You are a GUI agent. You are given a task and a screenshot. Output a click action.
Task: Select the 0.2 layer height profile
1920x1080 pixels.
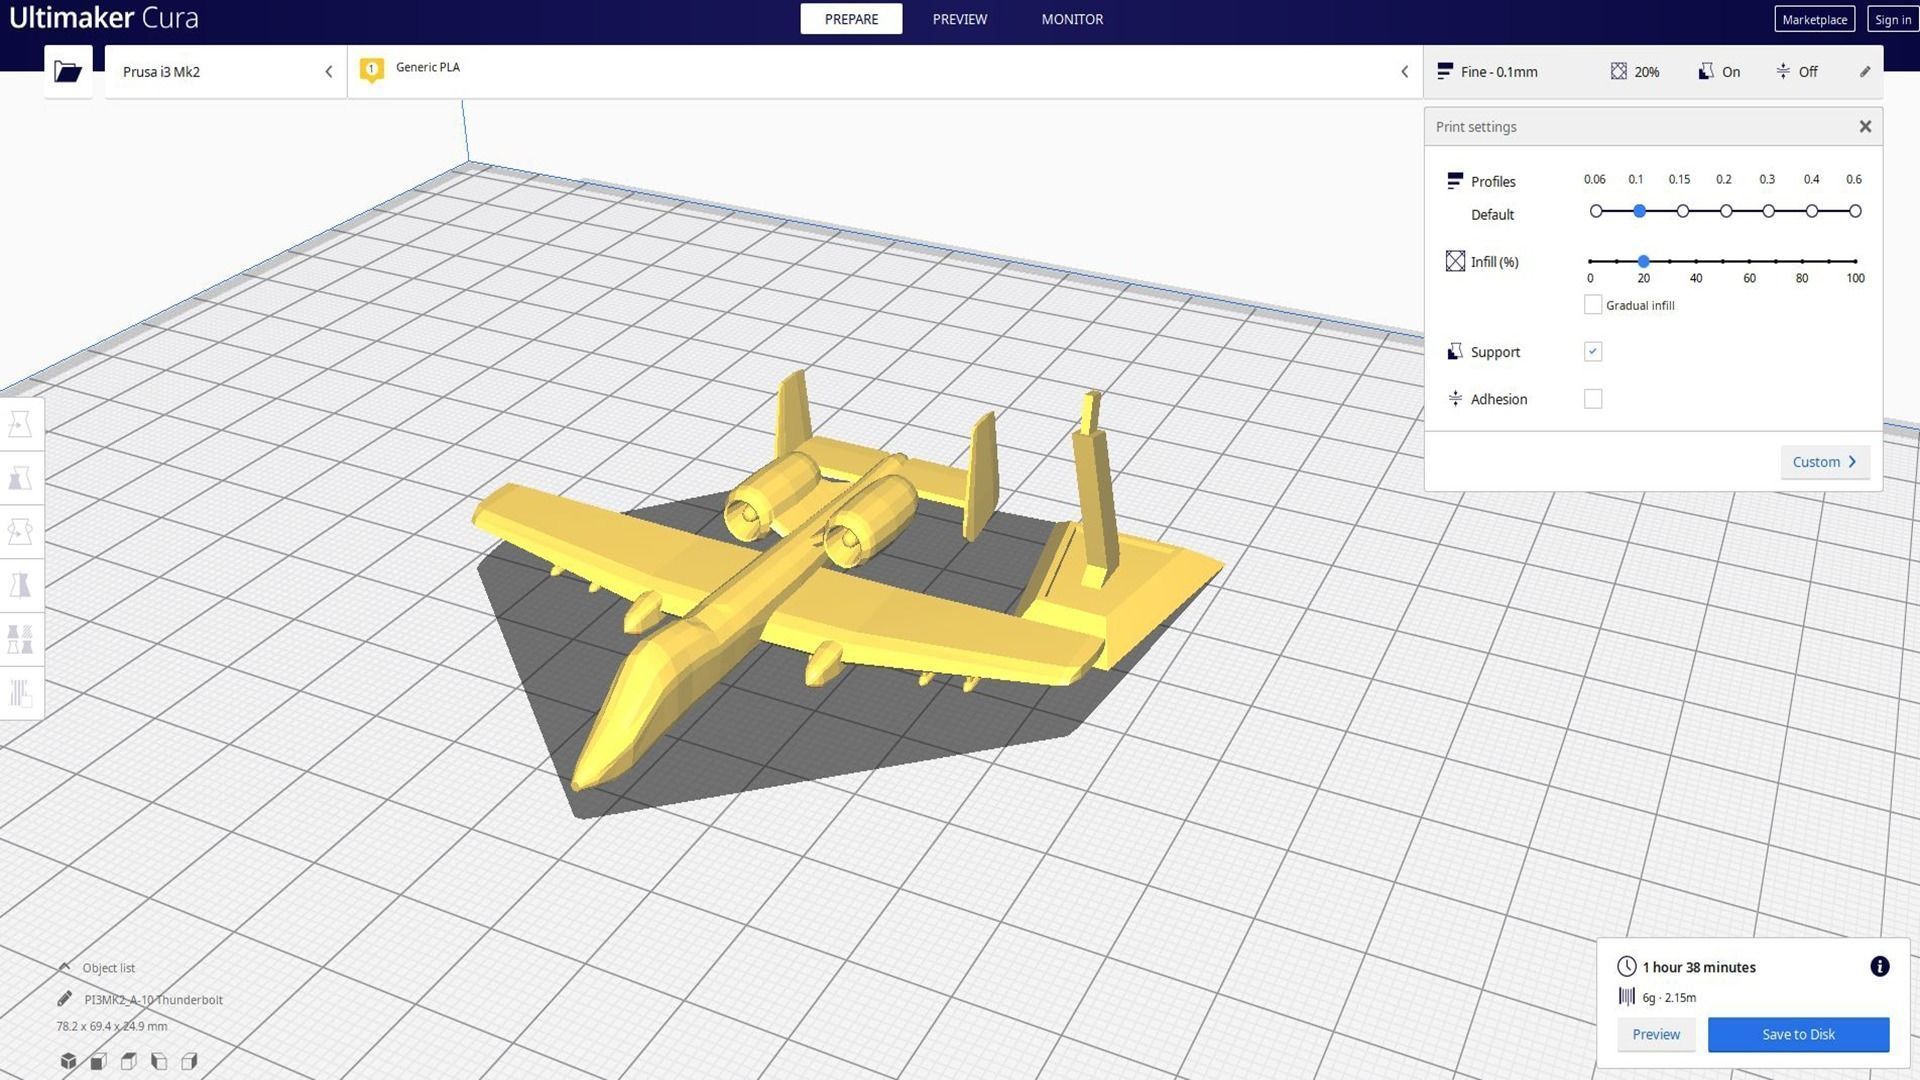(x=1726, y=211)
